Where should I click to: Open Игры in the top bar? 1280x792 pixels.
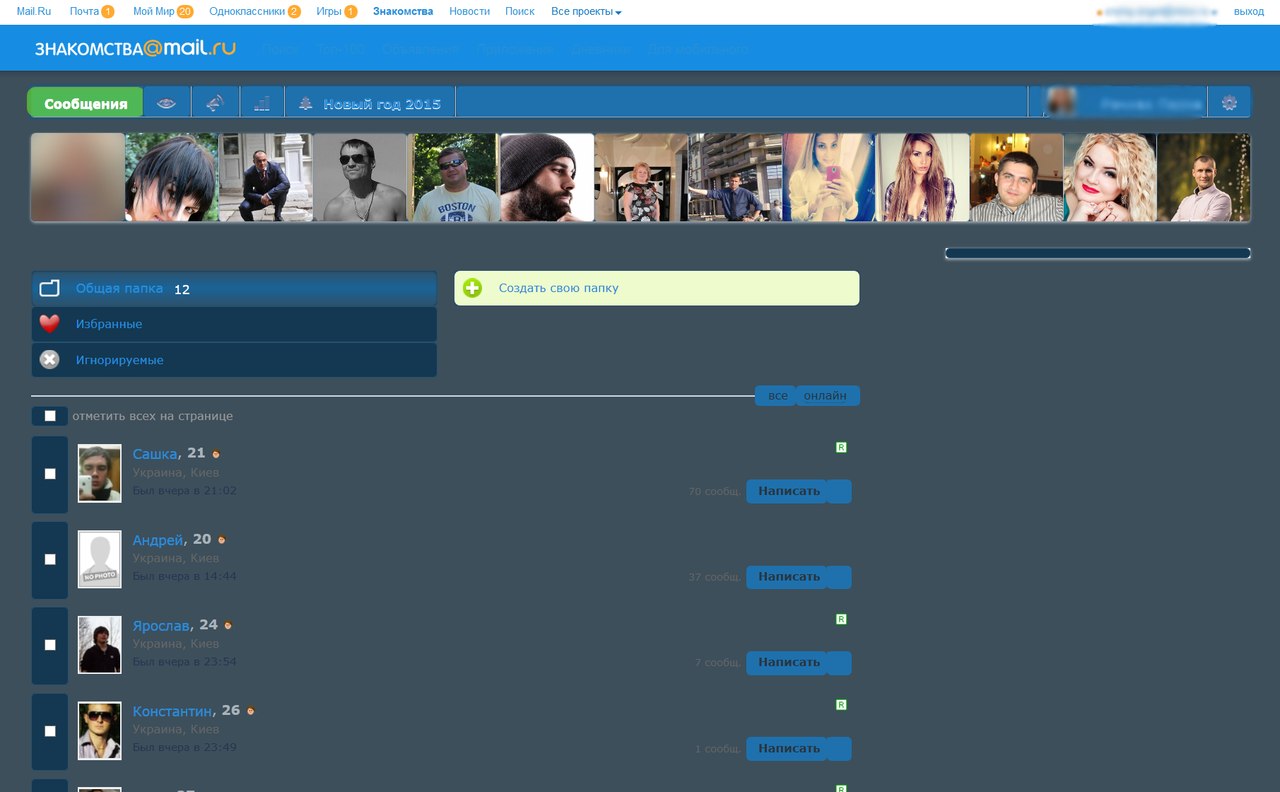point(329,12)
